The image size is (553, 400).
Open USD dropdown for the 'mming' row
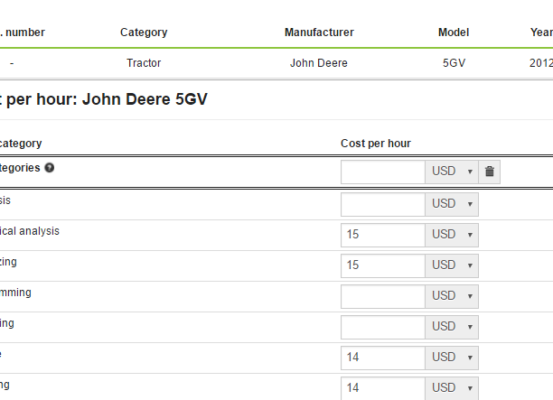[452, 296]
